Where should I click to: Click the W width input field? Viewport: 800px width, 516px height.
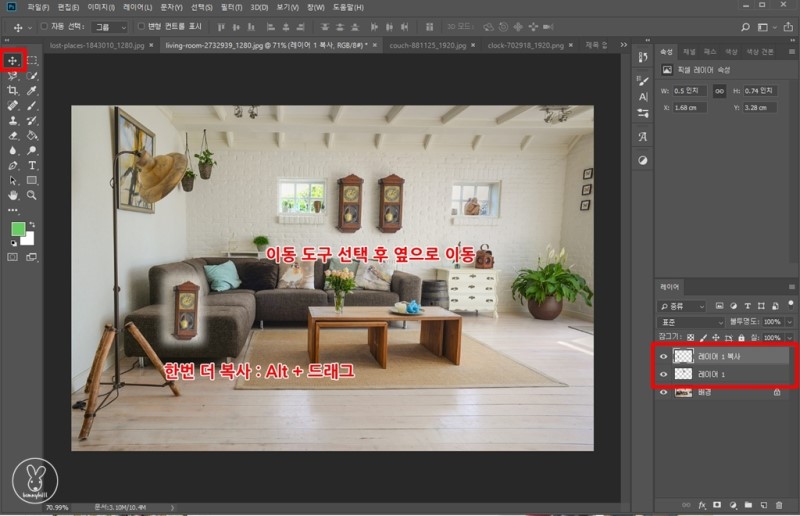(x=692, y=91)
